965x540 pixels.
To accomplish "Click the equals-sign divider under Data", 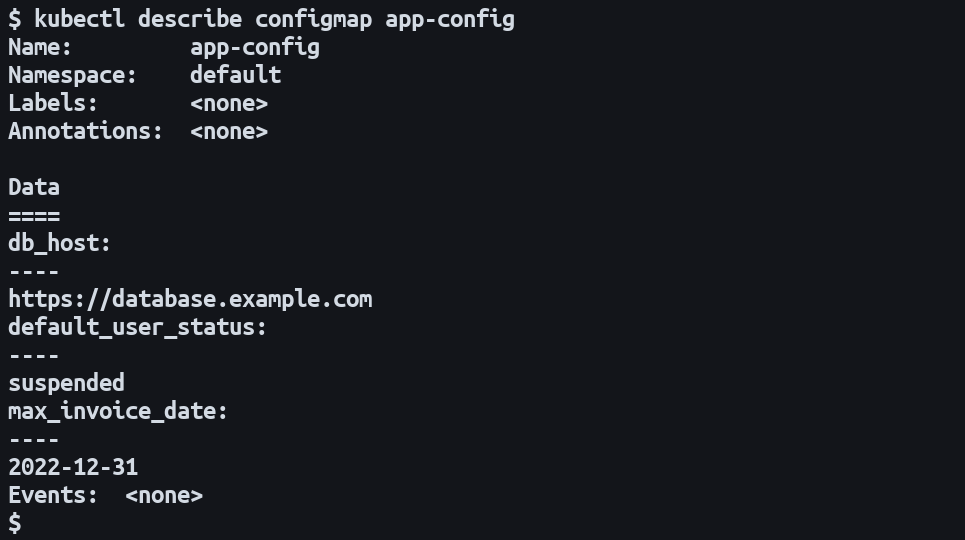I will click(34, 215).
